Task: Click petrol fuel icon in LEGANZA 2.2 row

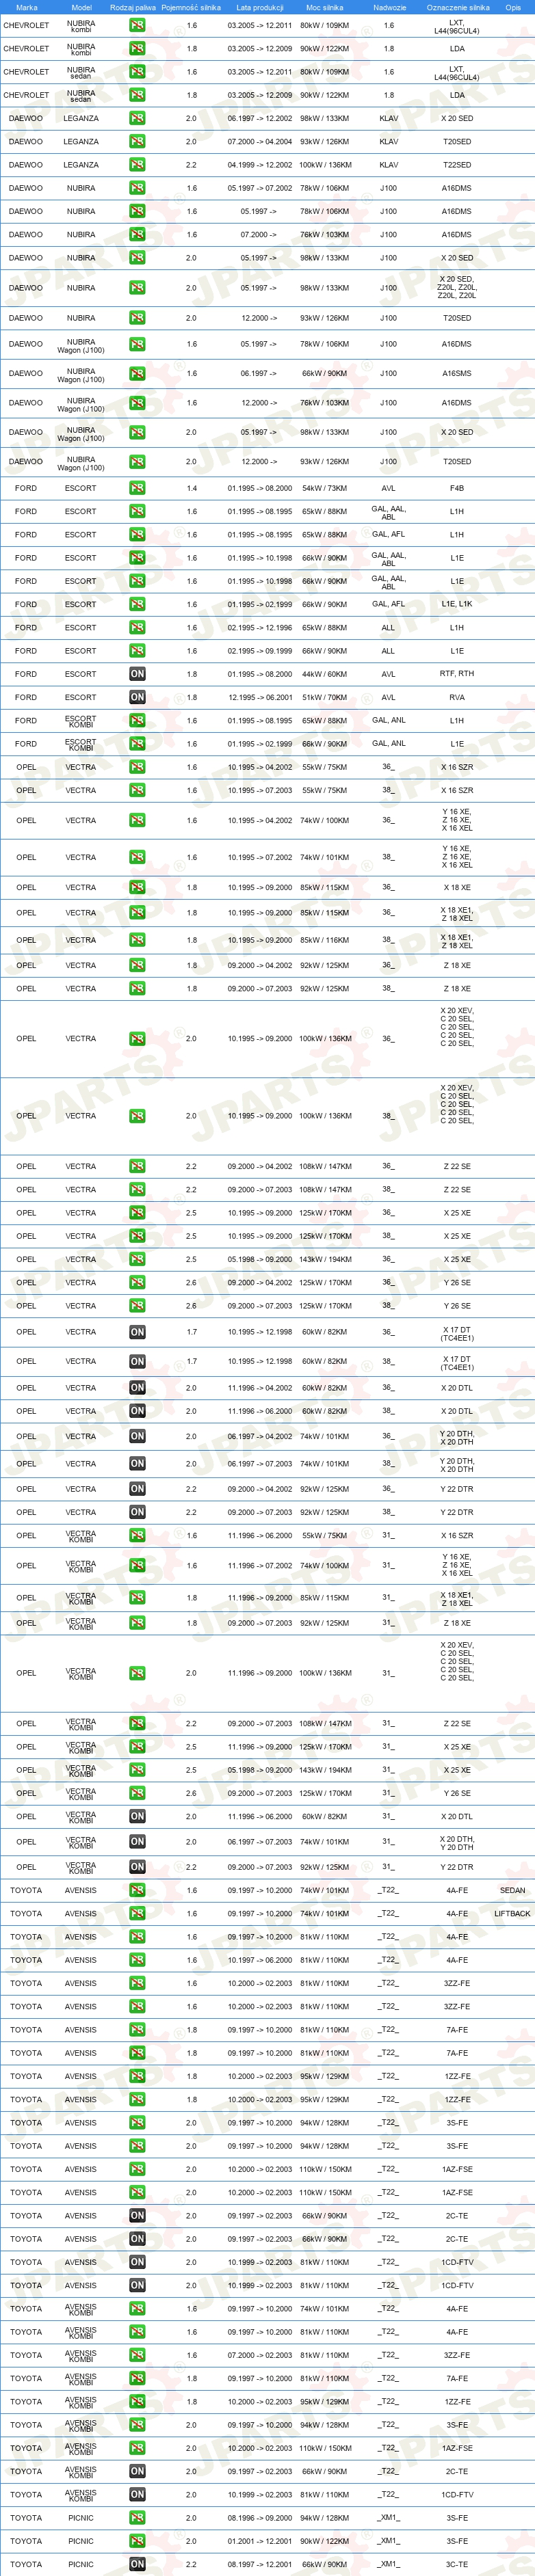Action: (137, 165)
